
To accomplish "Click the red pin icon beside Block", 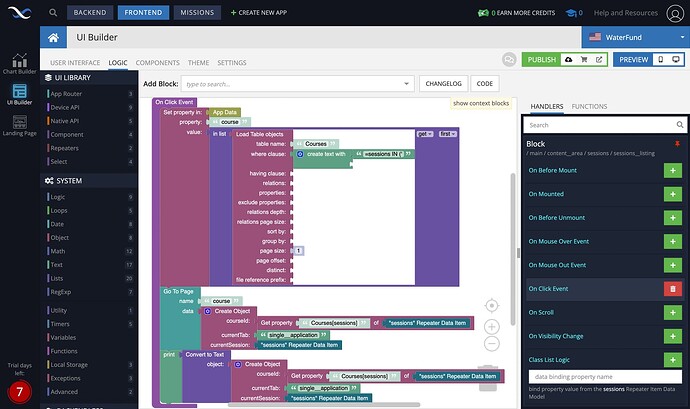I will (x=677, y=144).
